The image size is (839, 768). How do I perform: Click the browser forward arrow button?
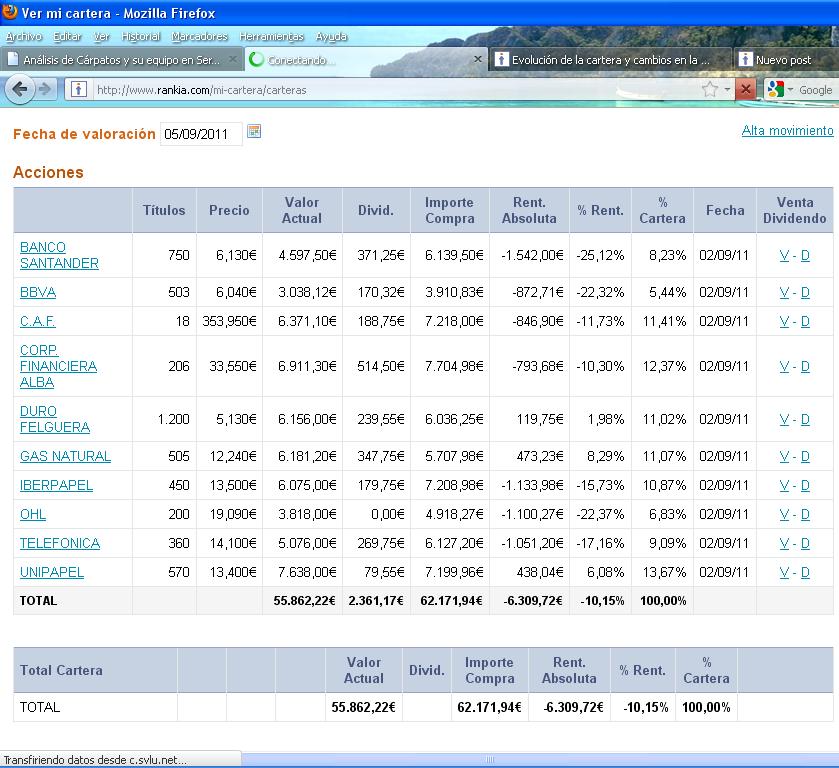pos(45,89)
